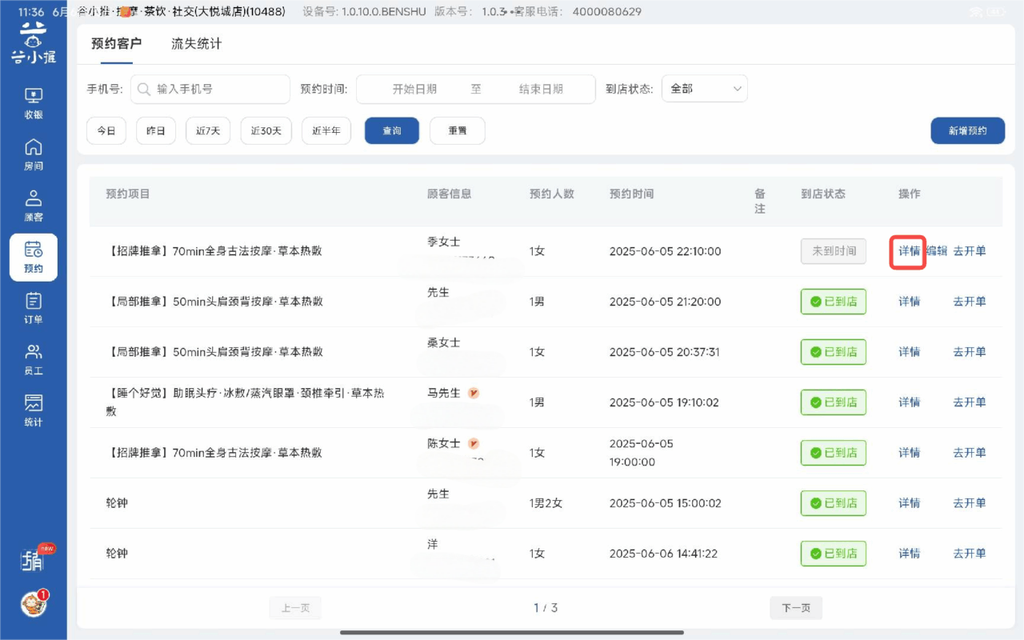This screenshot has width=1024, height=640.
Task: Click the orange VIP badge next to 马先生
Action: pos(474,393)
